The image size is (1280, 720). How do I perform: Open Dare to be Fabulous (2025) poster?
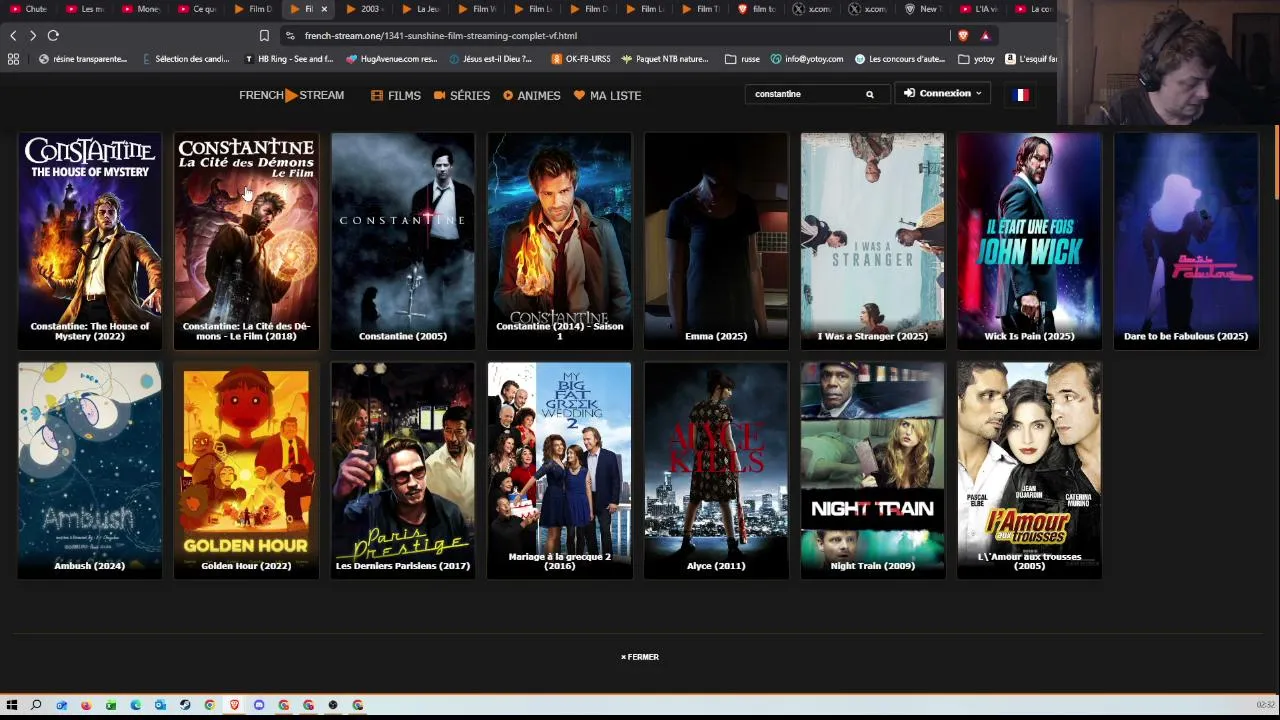point(1186,241)
